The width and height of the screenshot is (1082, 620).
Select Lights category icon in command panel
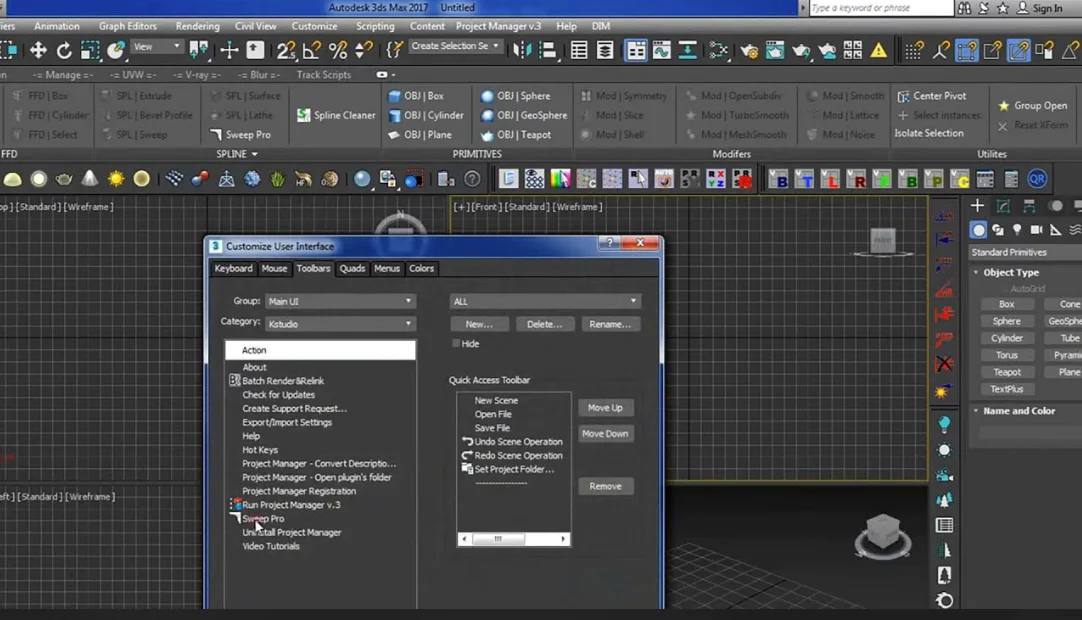point(1017,230)
